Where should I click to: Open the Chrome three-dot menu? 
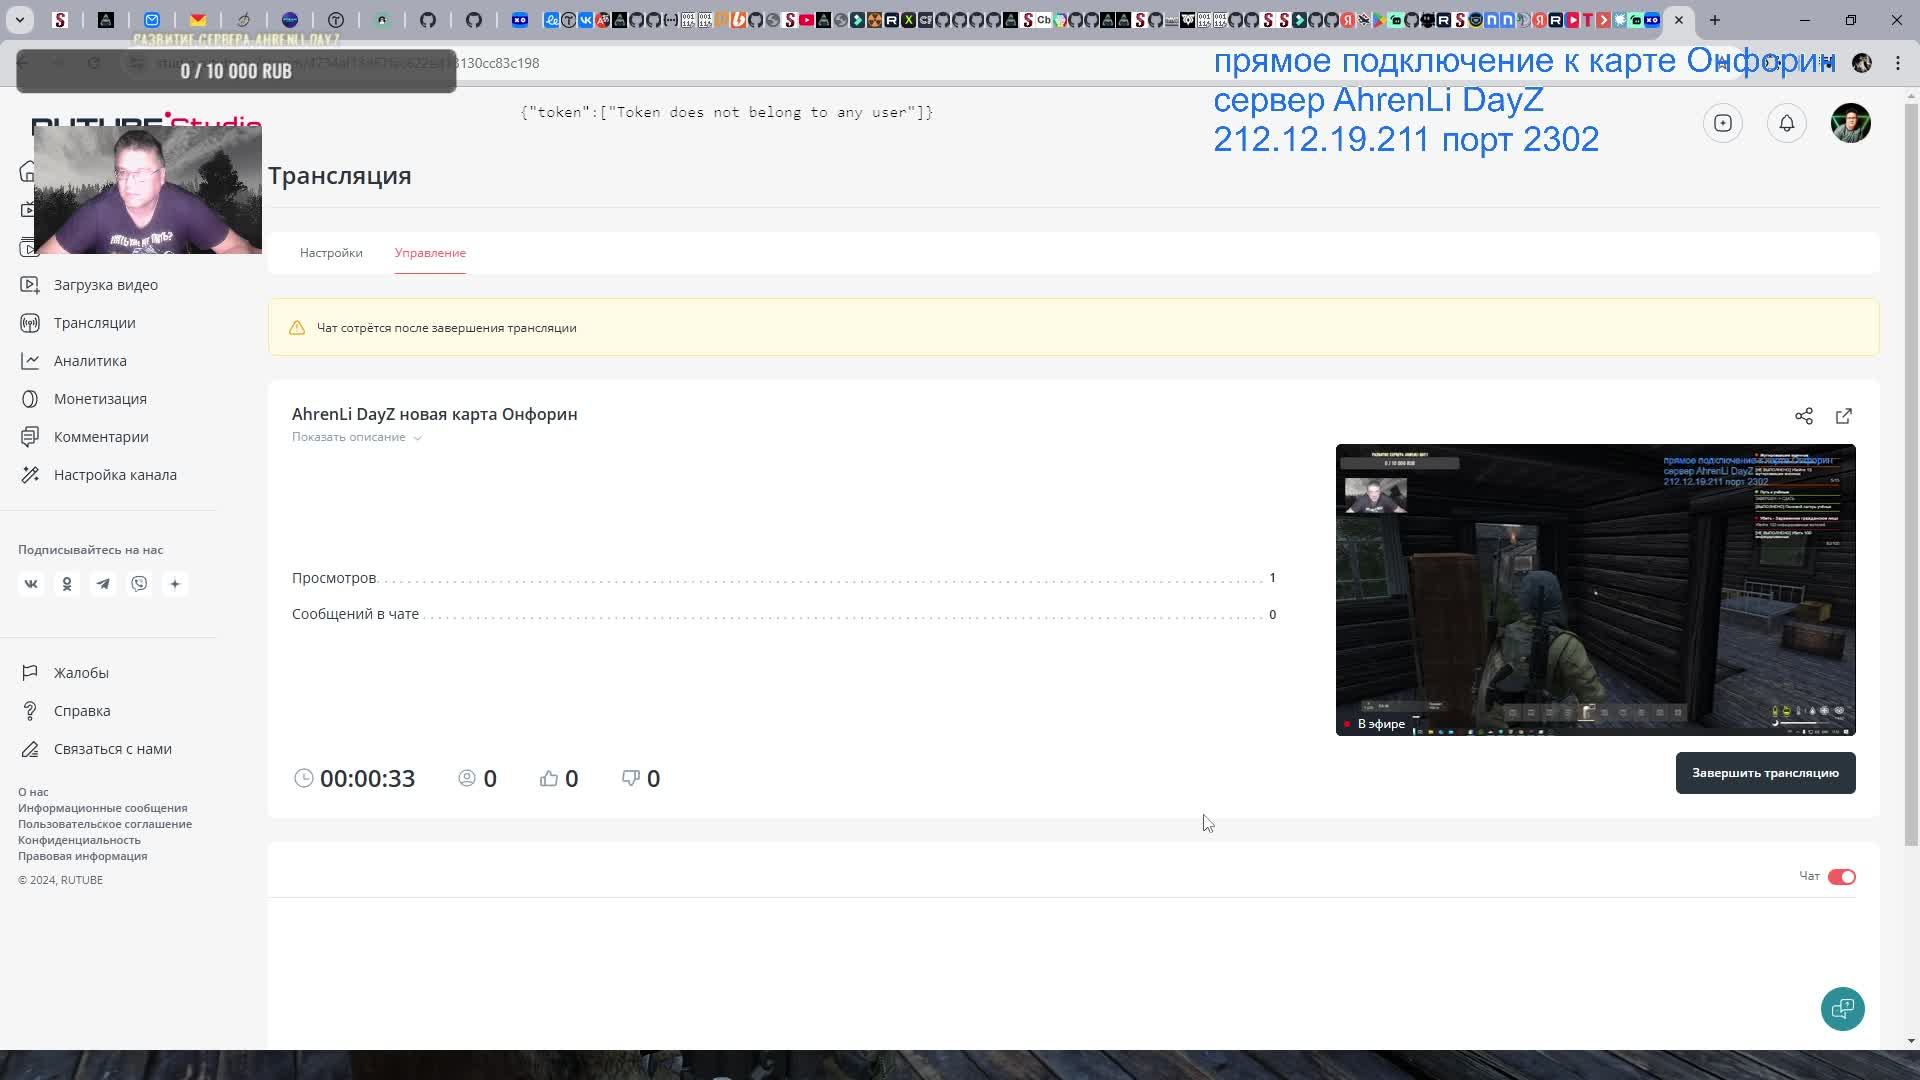[x=1897, y=63]
